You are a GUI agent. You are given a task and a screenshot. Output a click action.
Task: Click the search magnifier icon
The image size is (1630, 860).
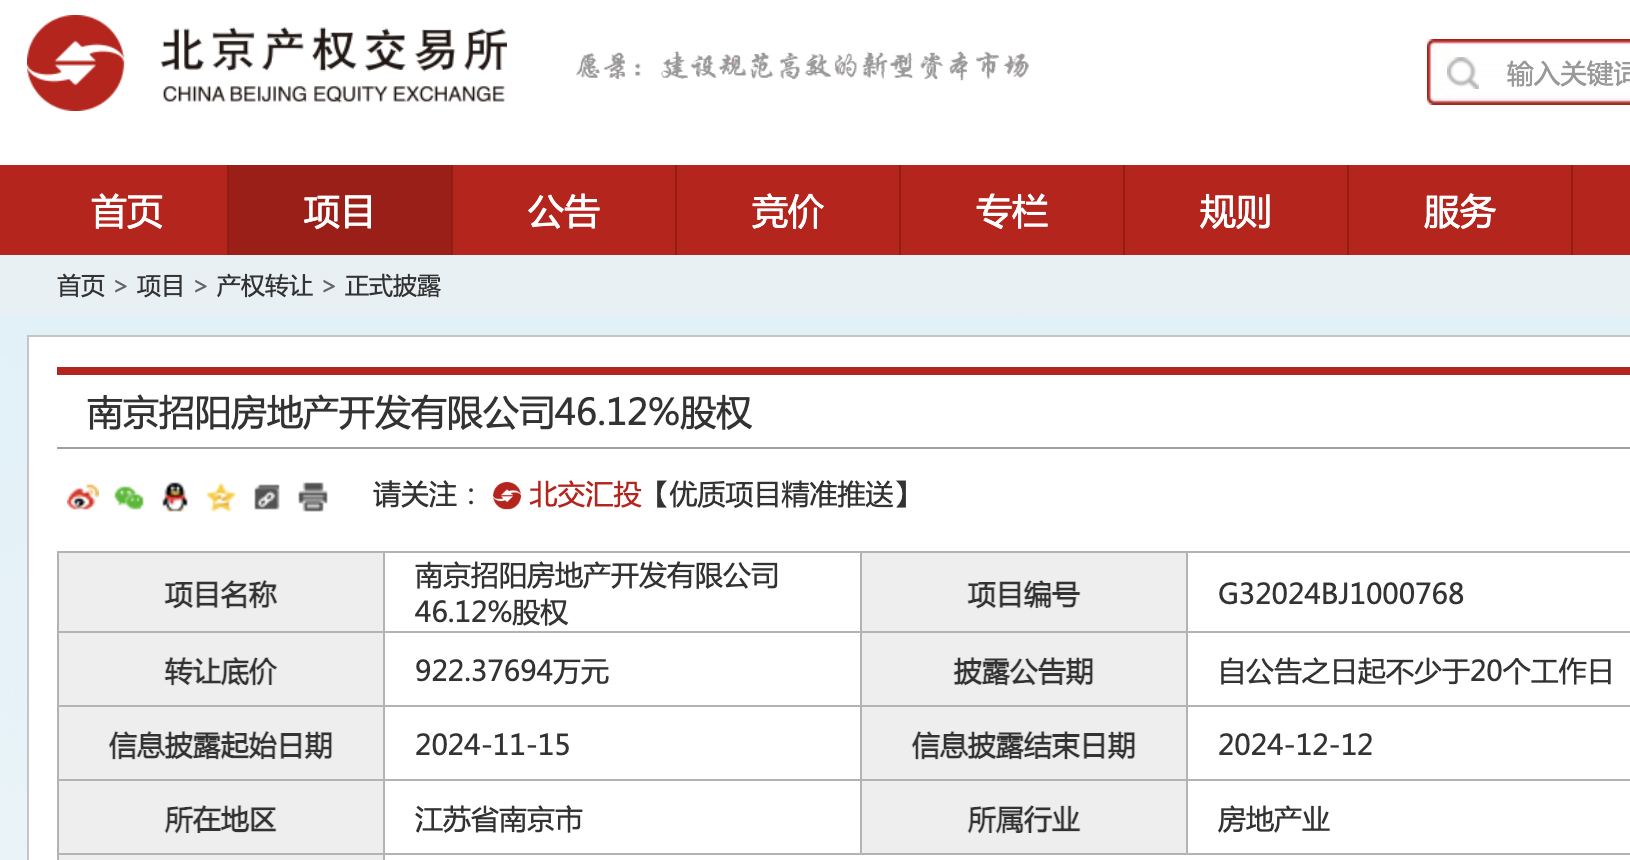pos(1462,73)
